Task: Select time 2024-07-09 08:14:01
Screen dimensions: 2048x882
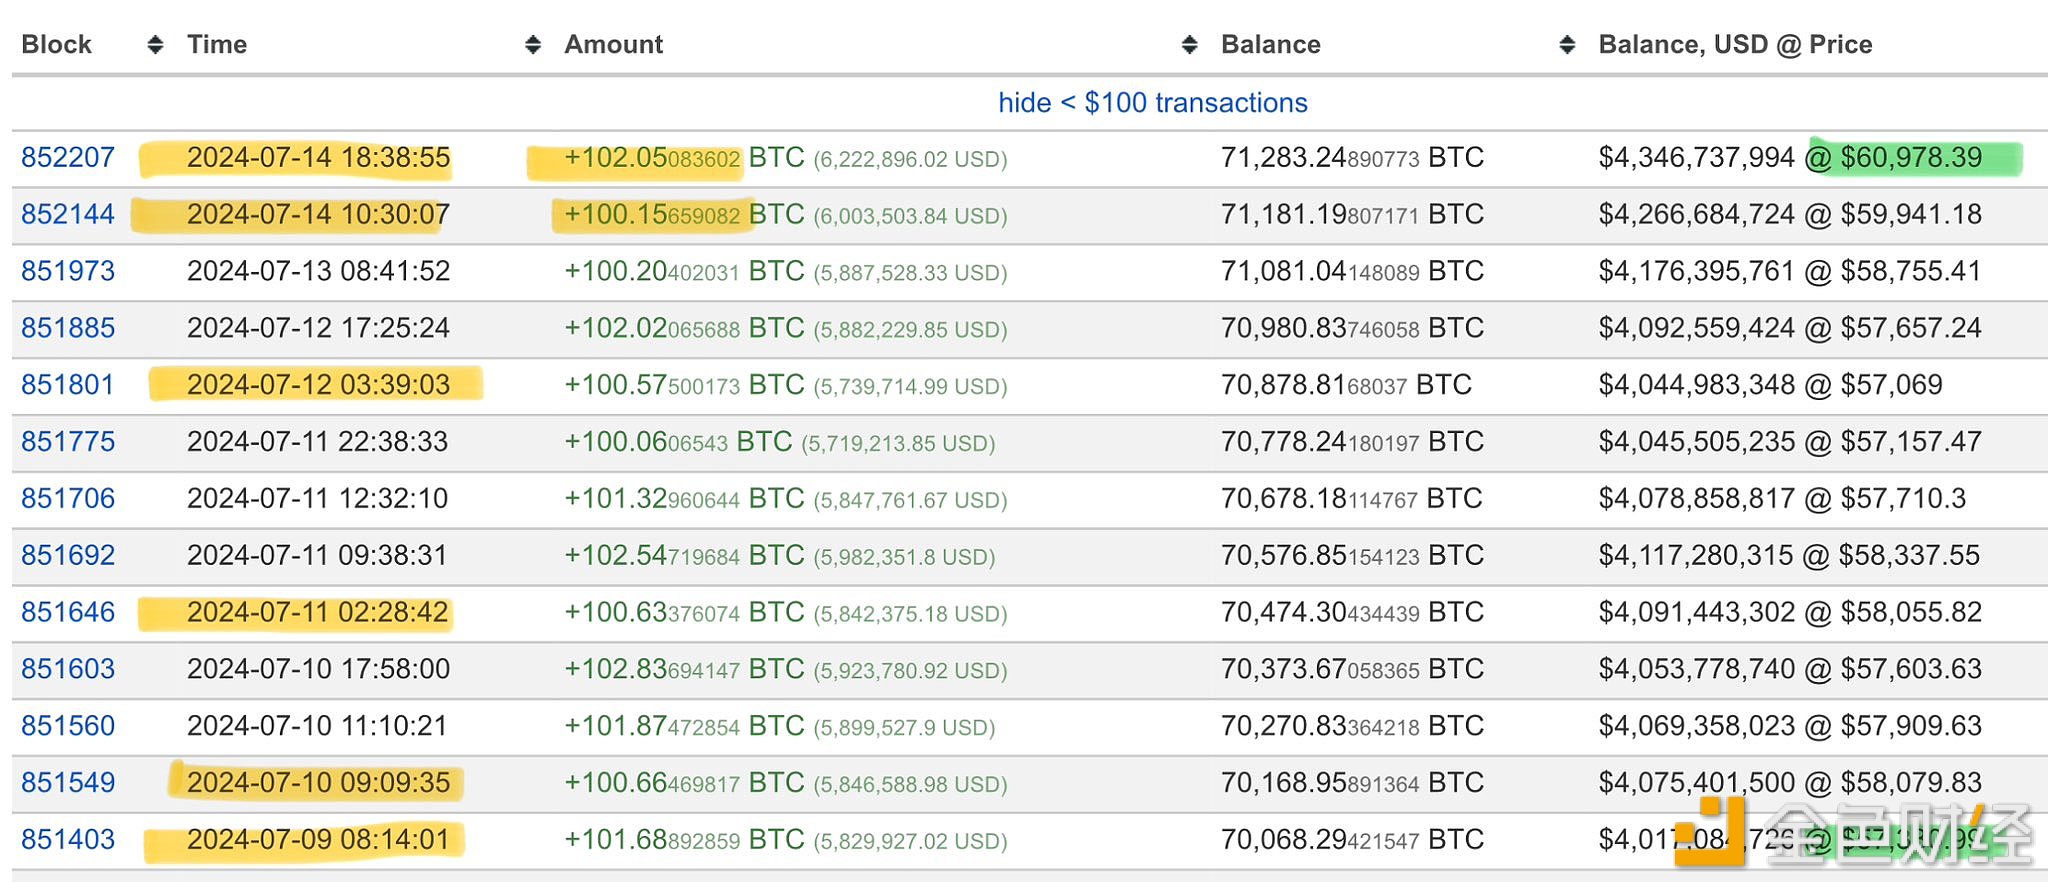Action: 318,840
